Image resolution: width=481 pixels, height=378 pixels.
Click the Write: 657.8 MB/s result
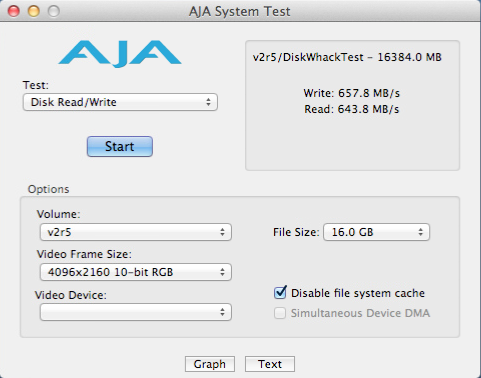pyautogui.click(x=352, y=93)
